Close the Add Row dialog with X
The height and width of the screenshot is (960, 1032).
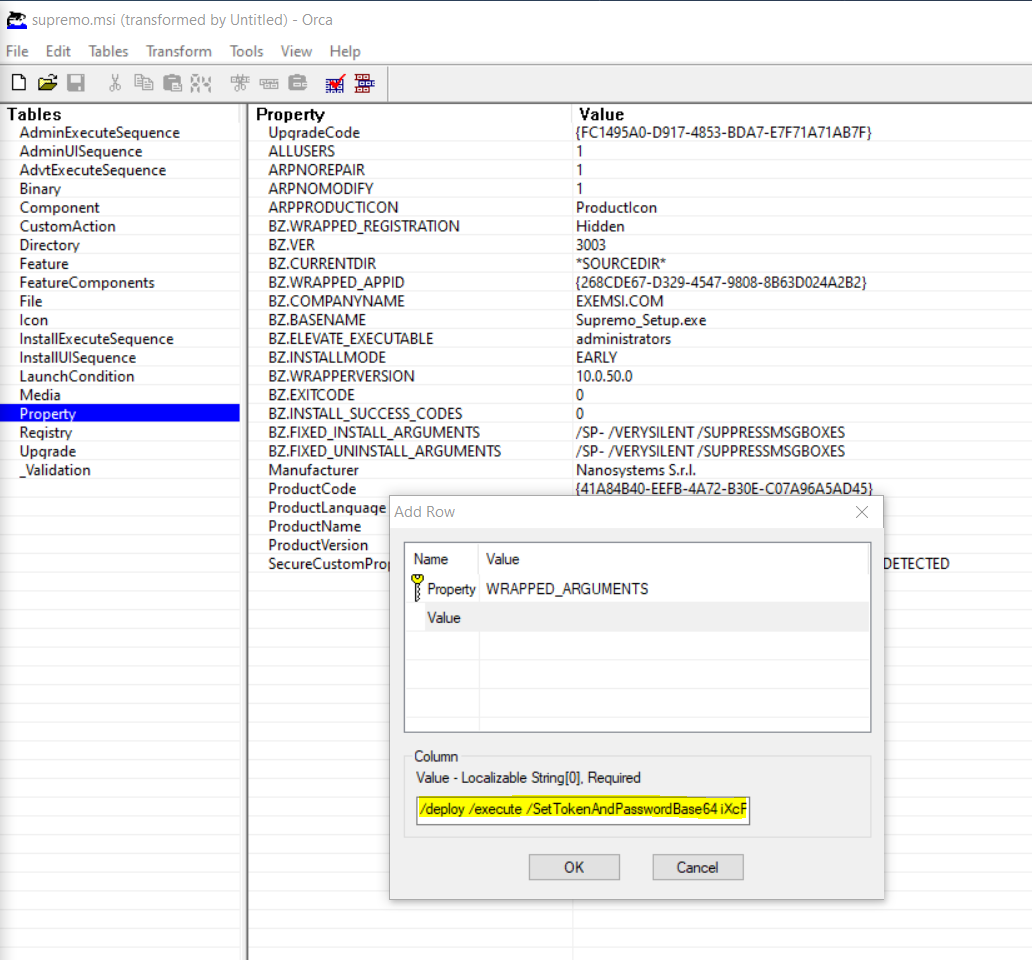(x=862, y=512)
